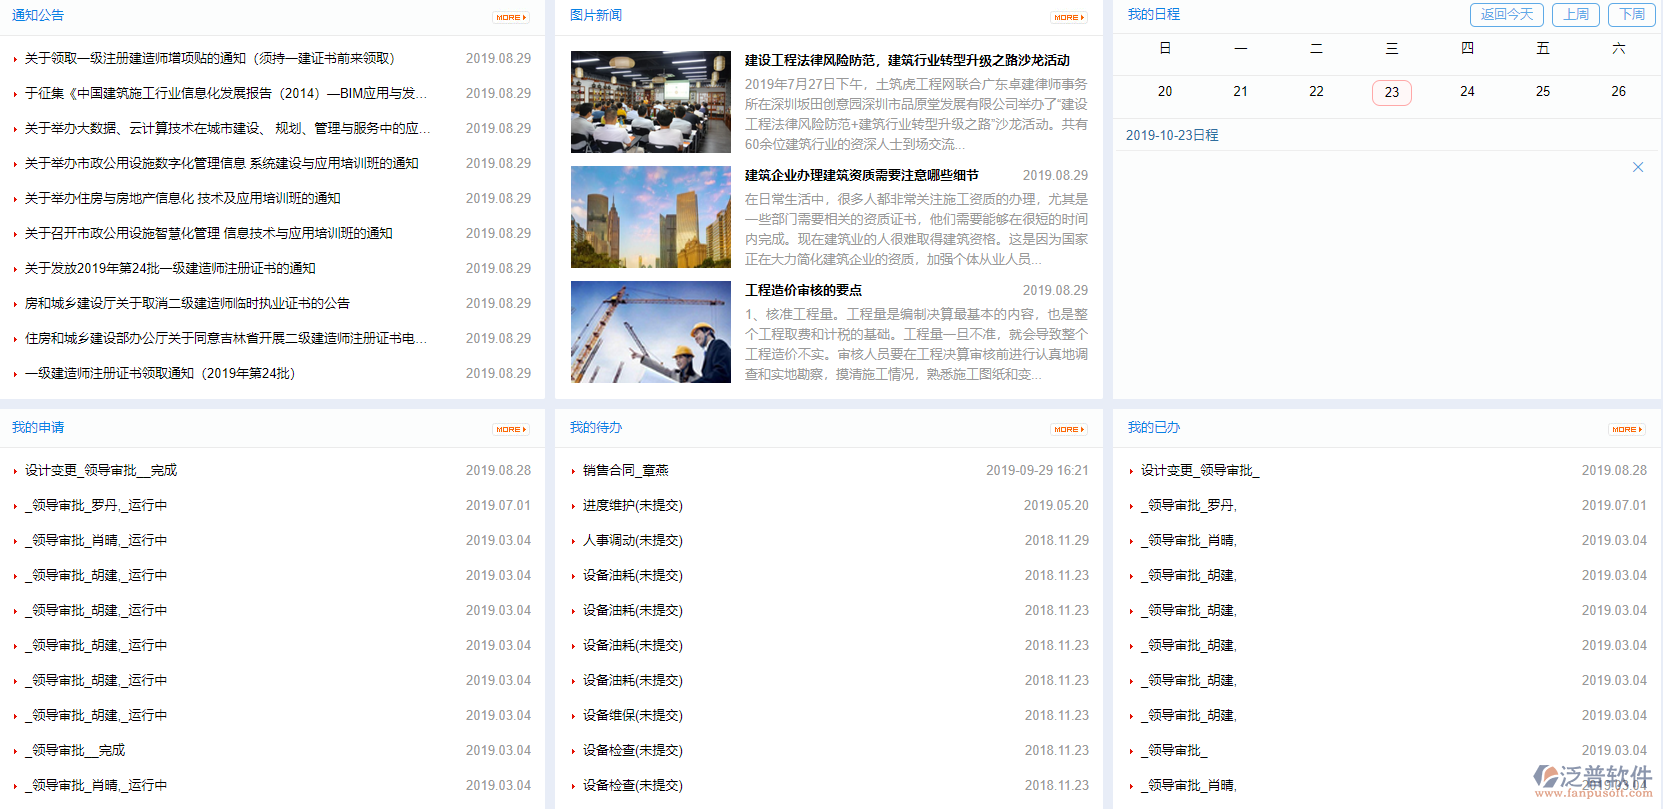Screen dimensions: 1663x809
Task: Open MORE for 我的申请 panel
Action: (x=511, y=429)
